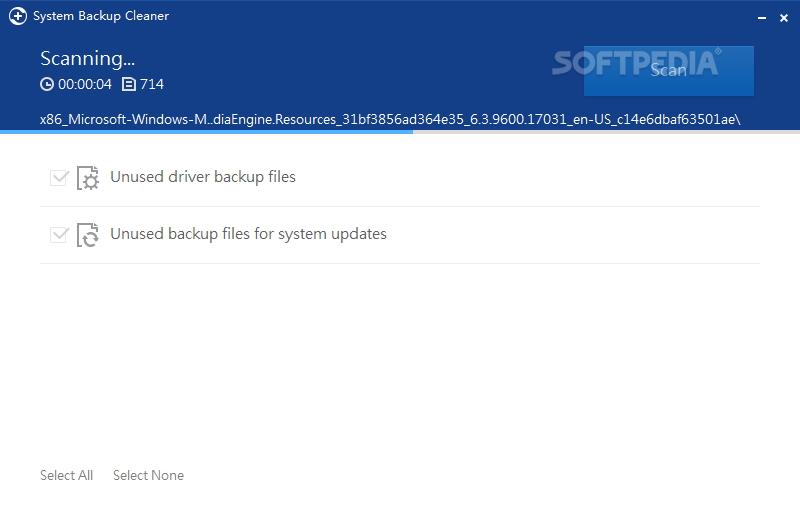The image size is (800, 512).
Task: Click the 714 scanned files count
Action: pos(152,84)
